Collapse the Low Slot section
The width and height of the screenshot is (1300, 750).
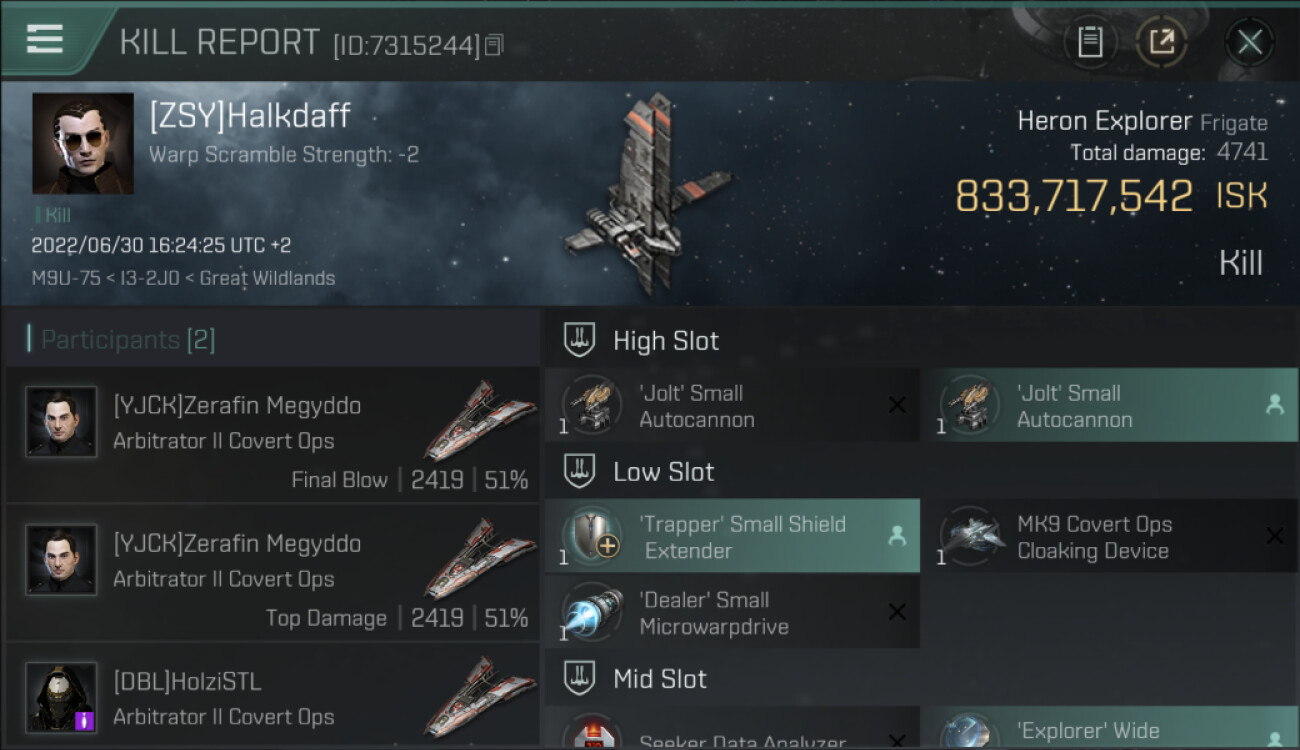(x=580, y=471)
